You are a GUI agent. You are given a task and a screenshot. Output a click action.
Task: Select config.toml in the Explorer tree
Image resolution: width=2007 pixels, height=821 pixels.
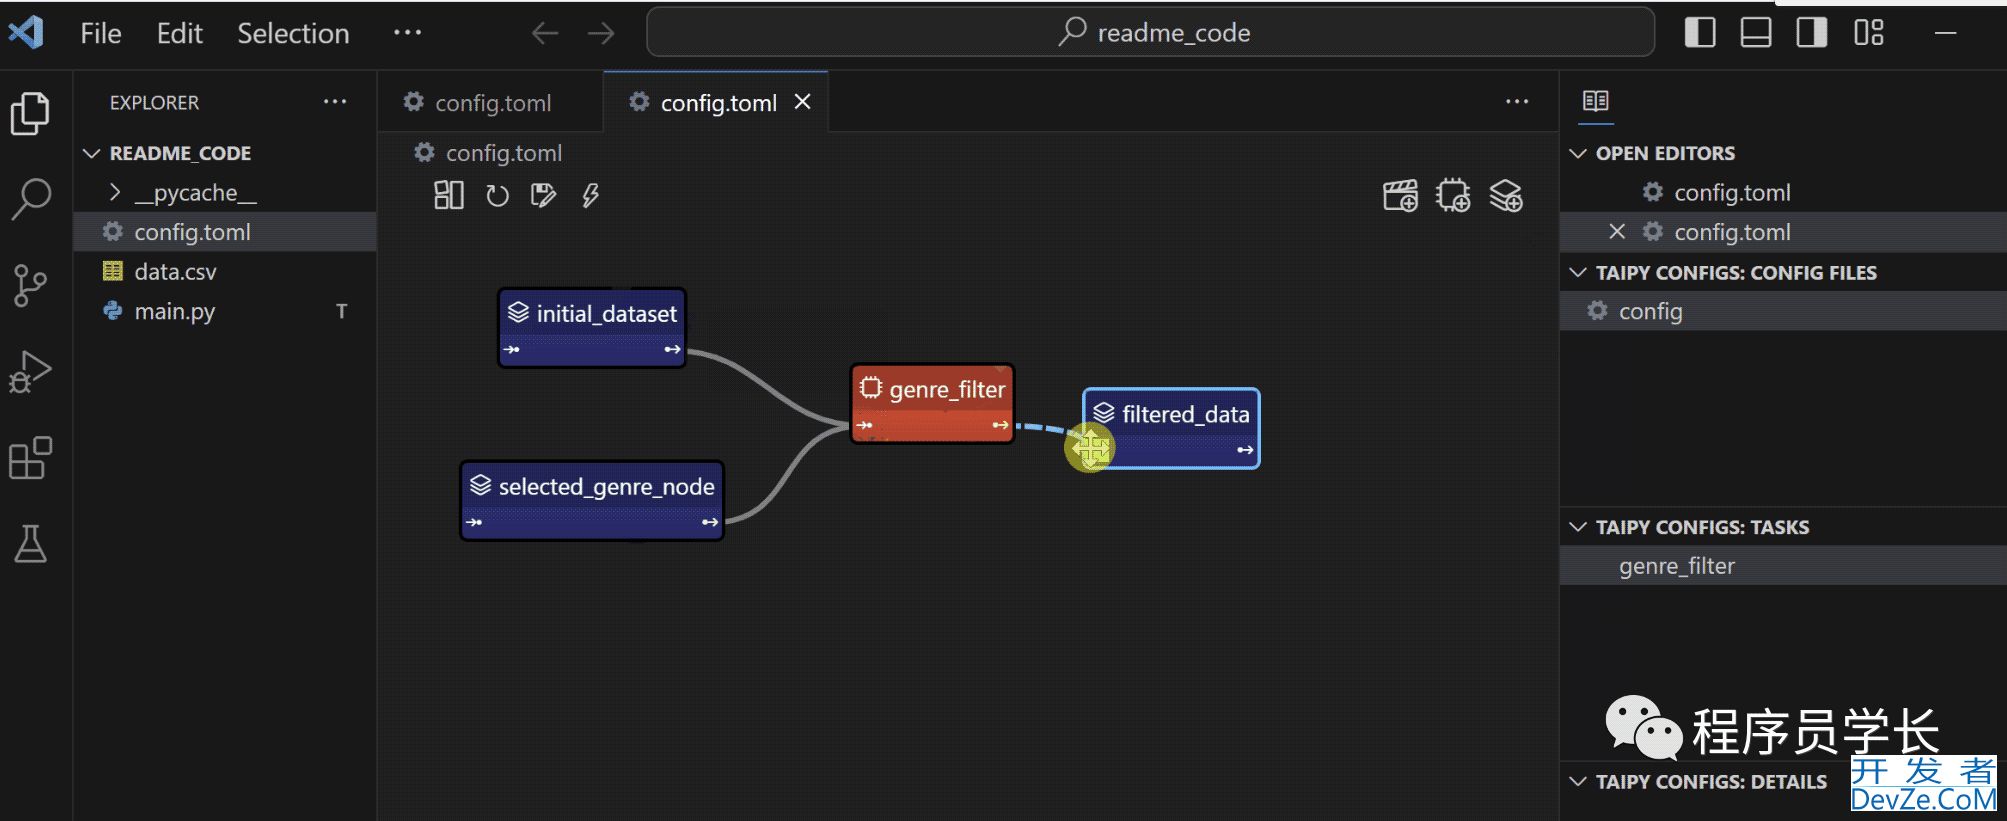tap(225, 232)
